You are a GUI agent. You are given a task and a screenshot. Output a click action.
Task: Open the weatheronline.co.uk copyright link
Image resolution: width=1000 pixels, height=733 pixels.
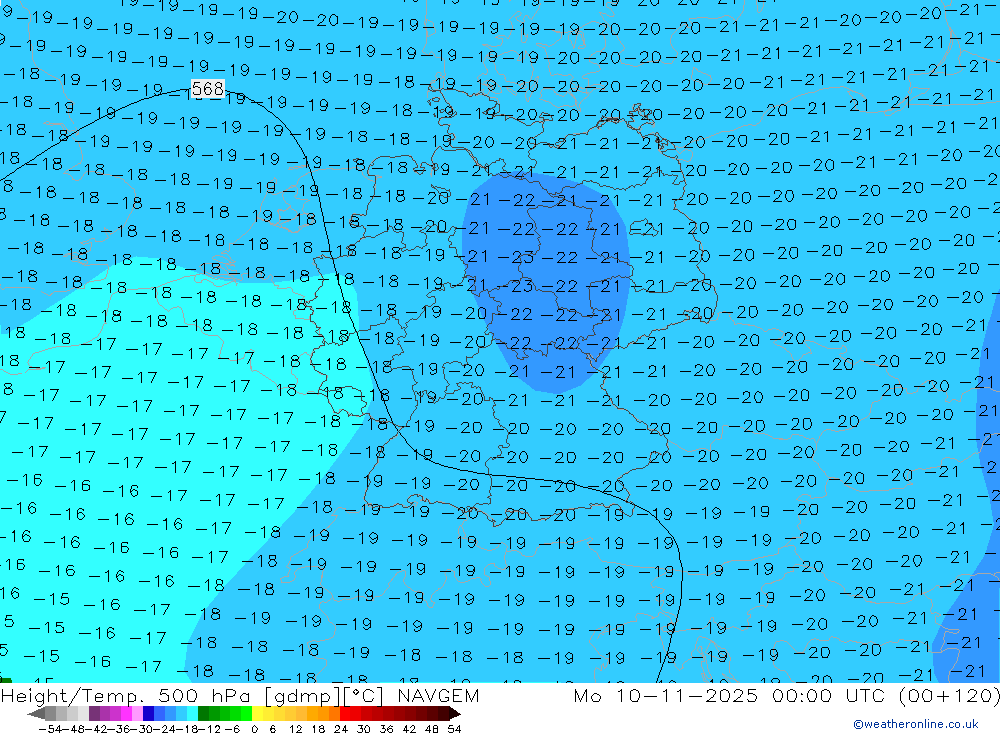coord(916,724)
